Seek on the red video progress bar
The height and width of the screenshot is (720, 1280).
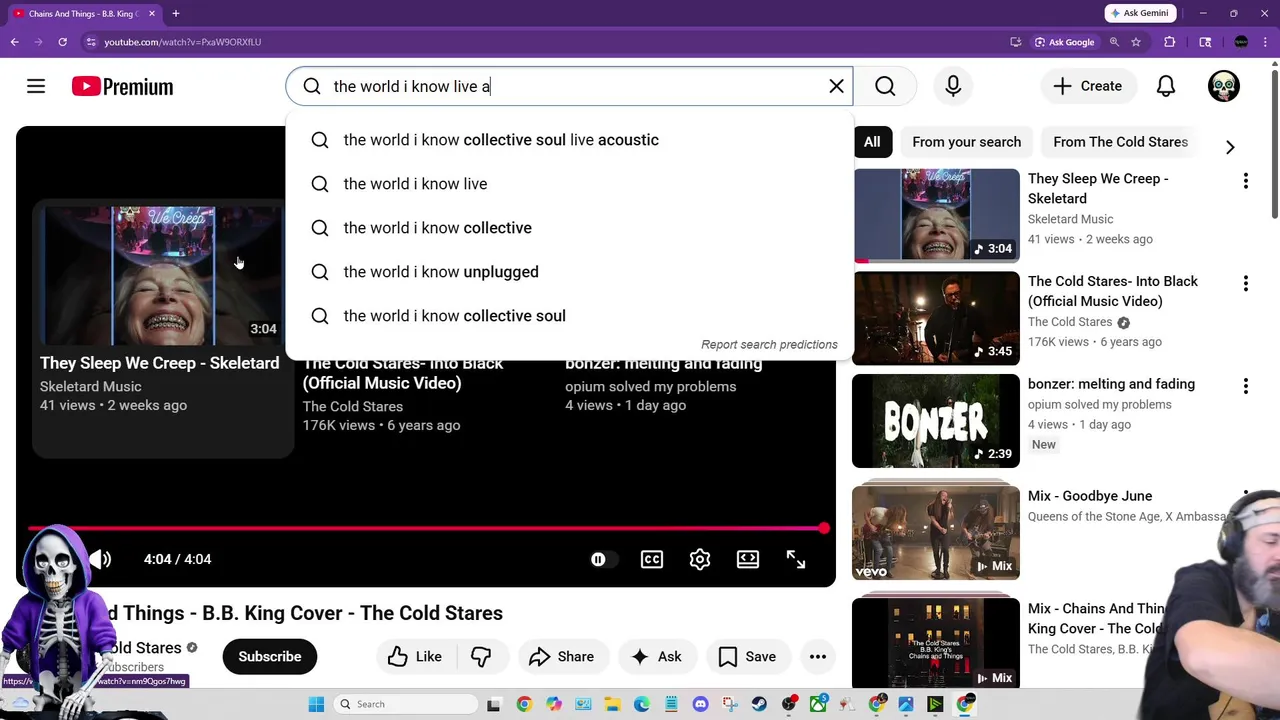click(x=425, y=528)
